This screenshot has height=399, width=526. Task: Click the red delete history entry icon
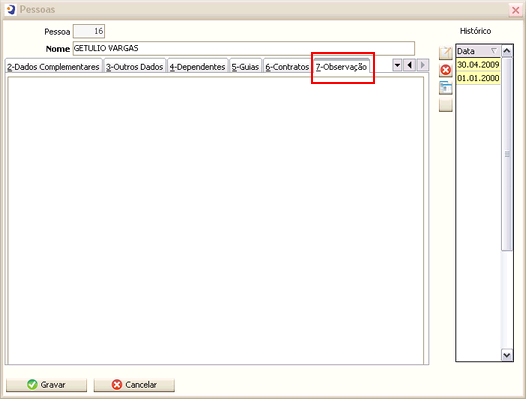[x=446, y=70]
